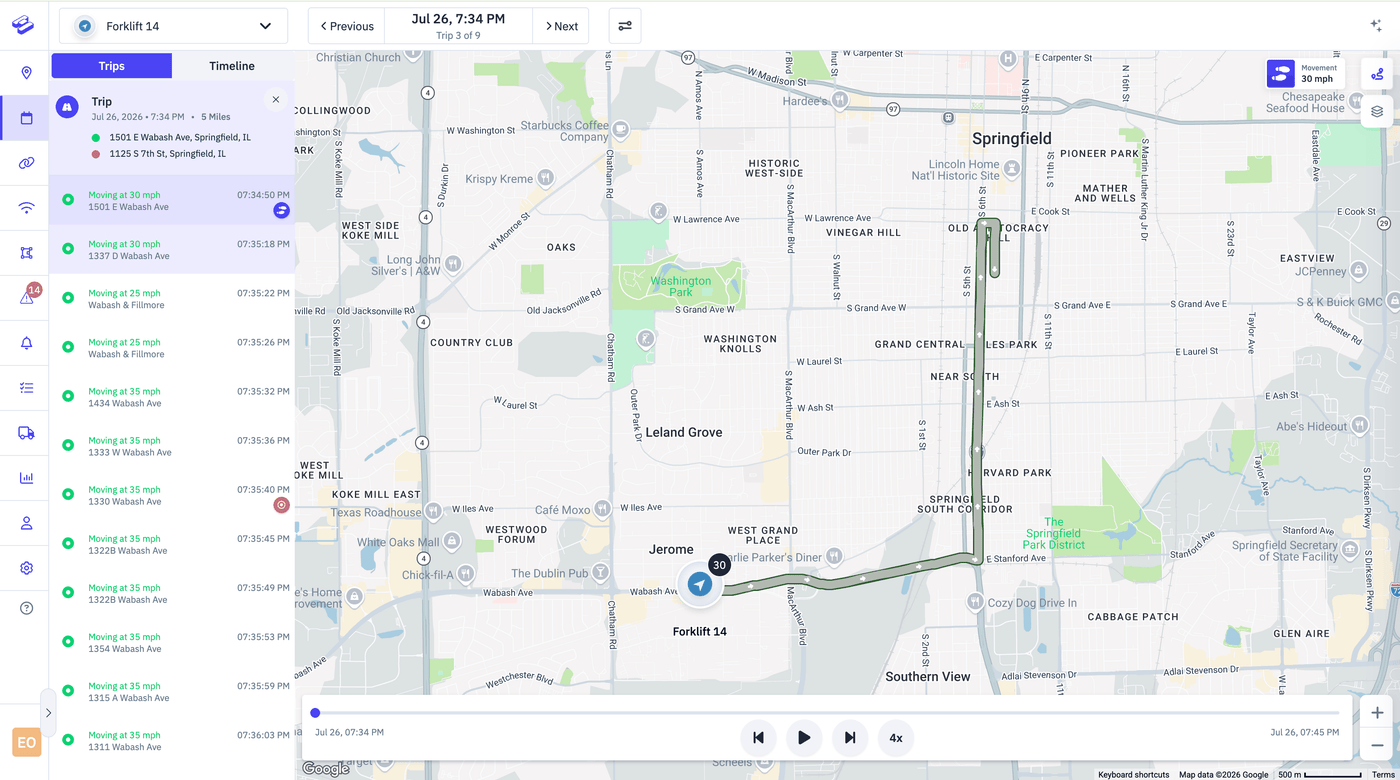The image size is (1400, 780).
Task: Open the filter sliders button in toolbar
Action: click(x=625, y=26)
